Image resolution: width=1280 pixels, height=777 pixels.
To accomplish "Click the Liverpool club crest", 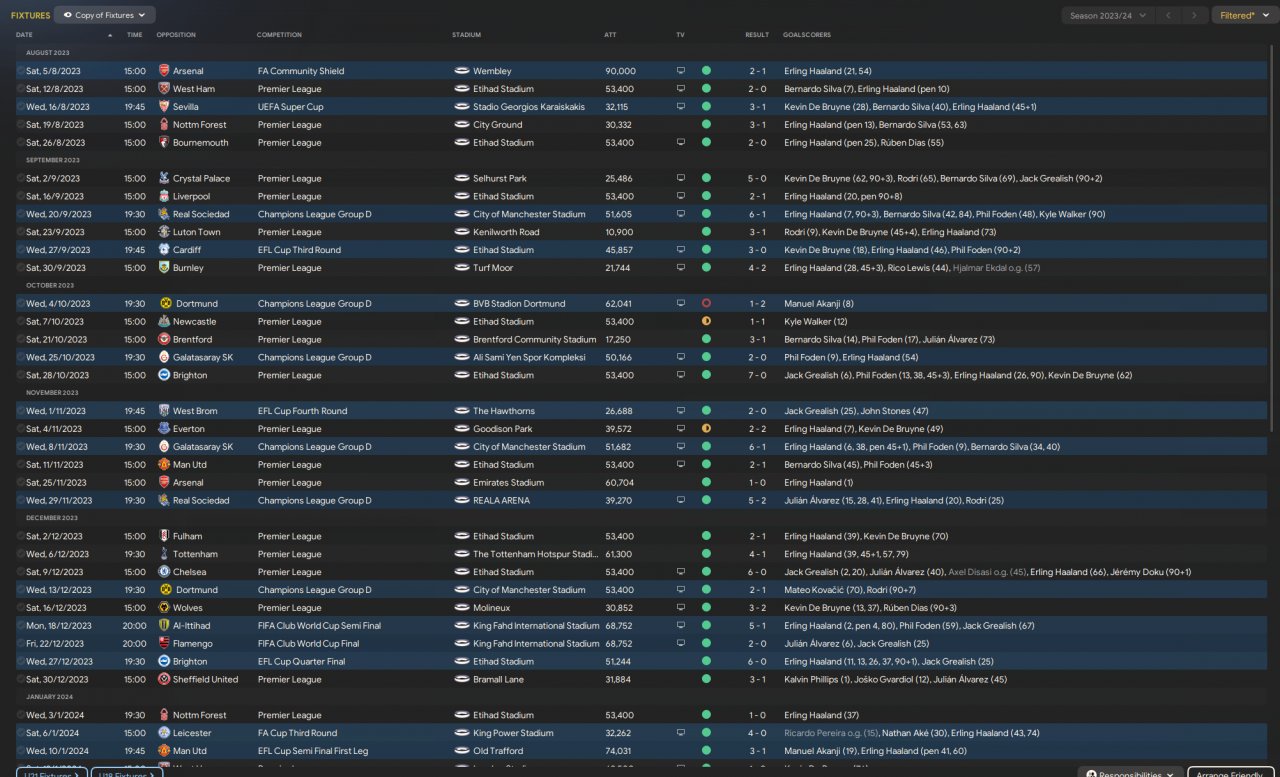I will coord(164,197).
